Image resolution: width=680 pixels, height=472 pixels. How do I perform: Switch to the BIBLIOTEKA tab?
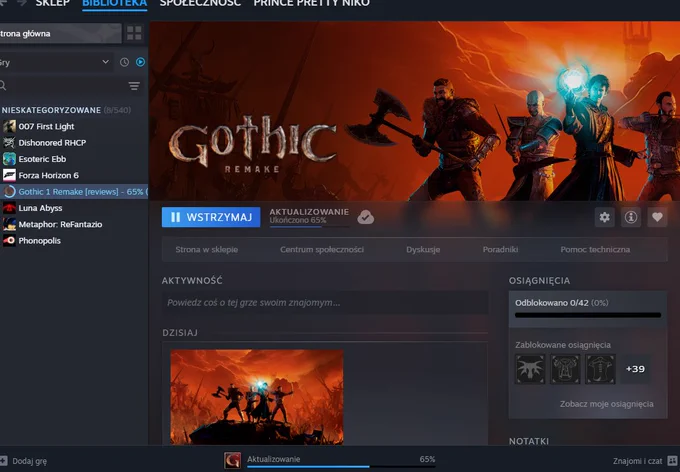point(114,3)
